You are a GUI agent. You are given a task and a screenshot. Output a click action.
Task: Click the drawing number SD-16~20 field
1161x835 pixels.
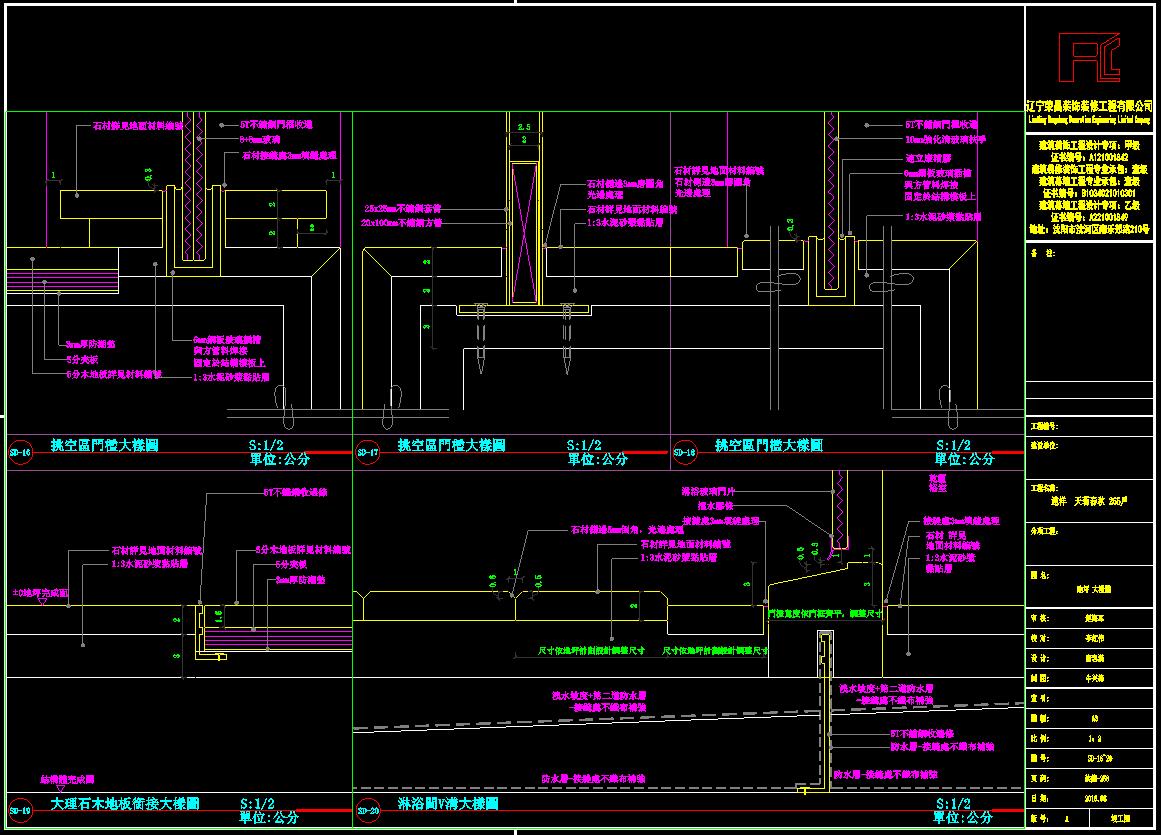(1093, 758)
